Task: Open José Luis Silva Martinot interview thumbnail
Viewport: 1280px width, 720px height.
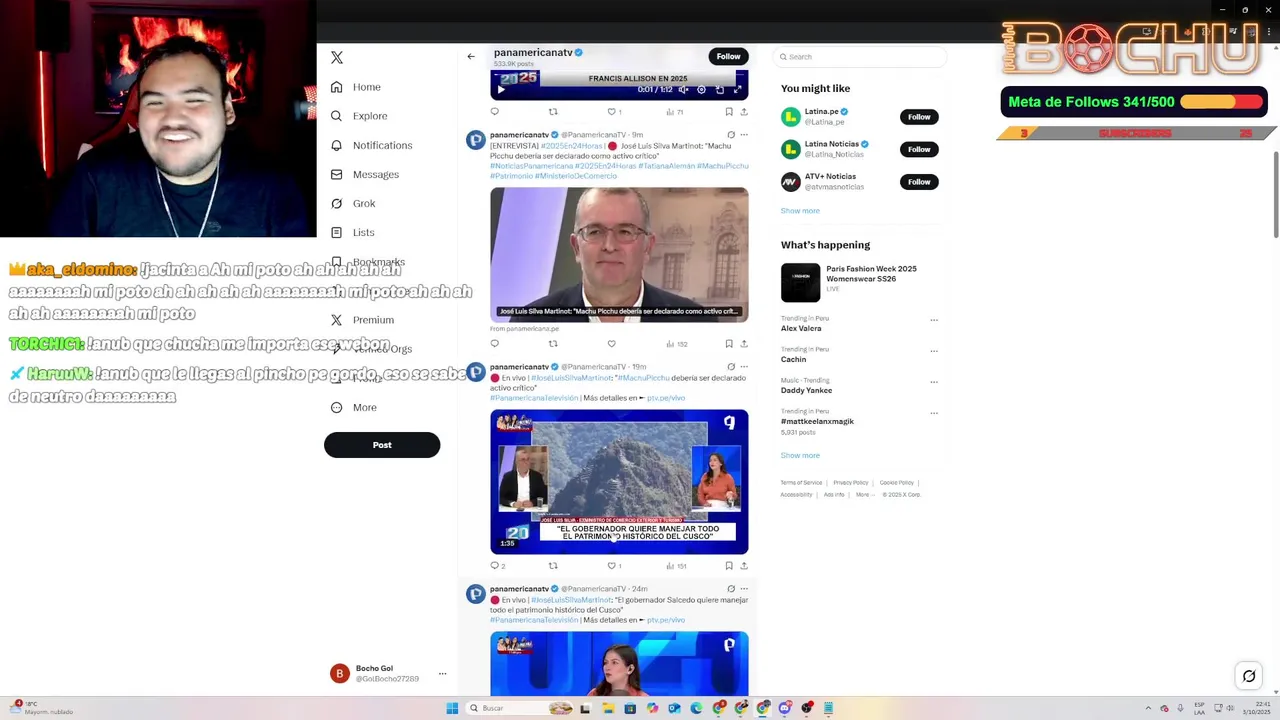Action: click(x=619, y=255)
